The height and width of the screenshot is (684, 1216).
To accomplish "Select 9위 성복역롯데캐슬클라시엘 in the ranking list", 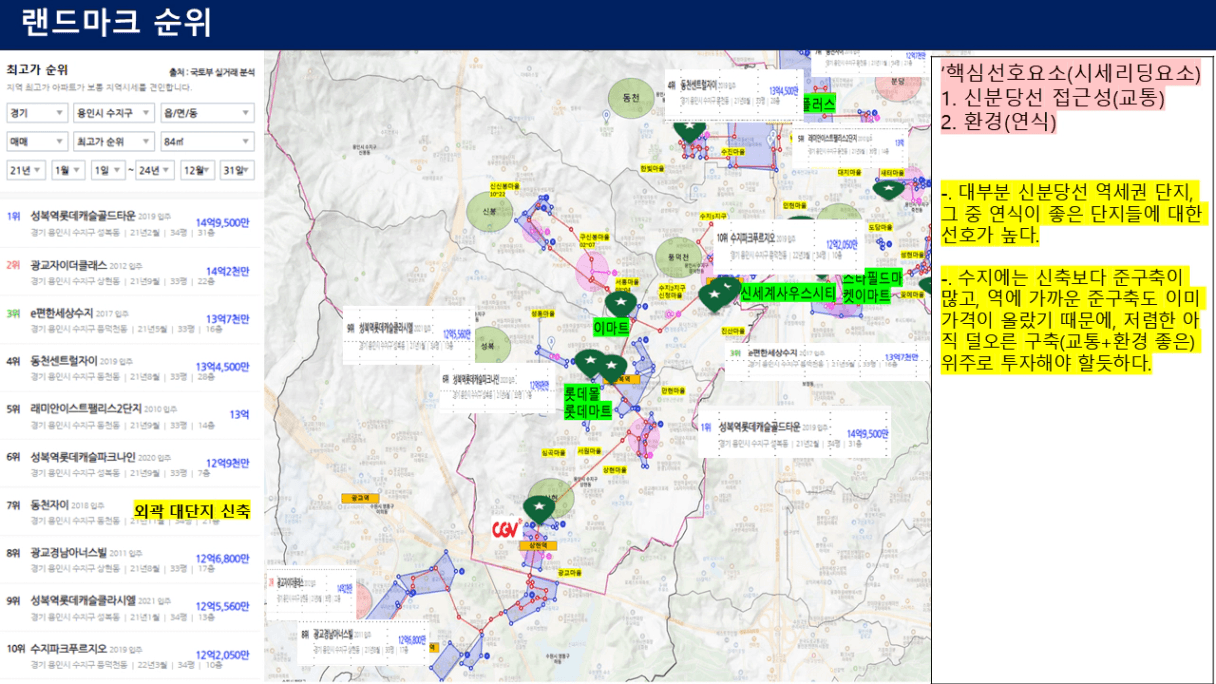I will [x=128, y=607].
